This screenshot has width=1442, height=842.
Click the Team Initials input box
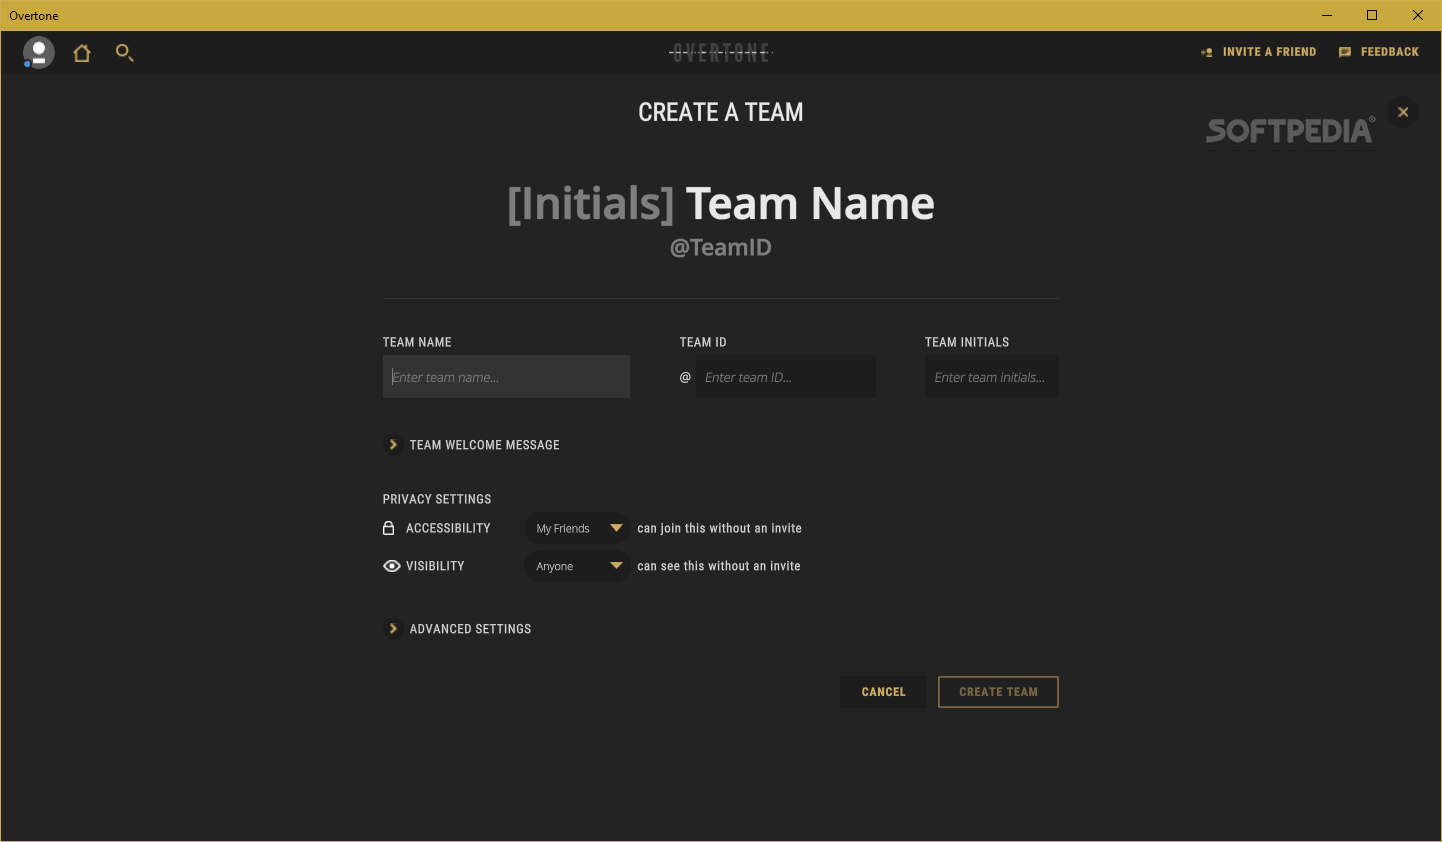click(991, 377)
